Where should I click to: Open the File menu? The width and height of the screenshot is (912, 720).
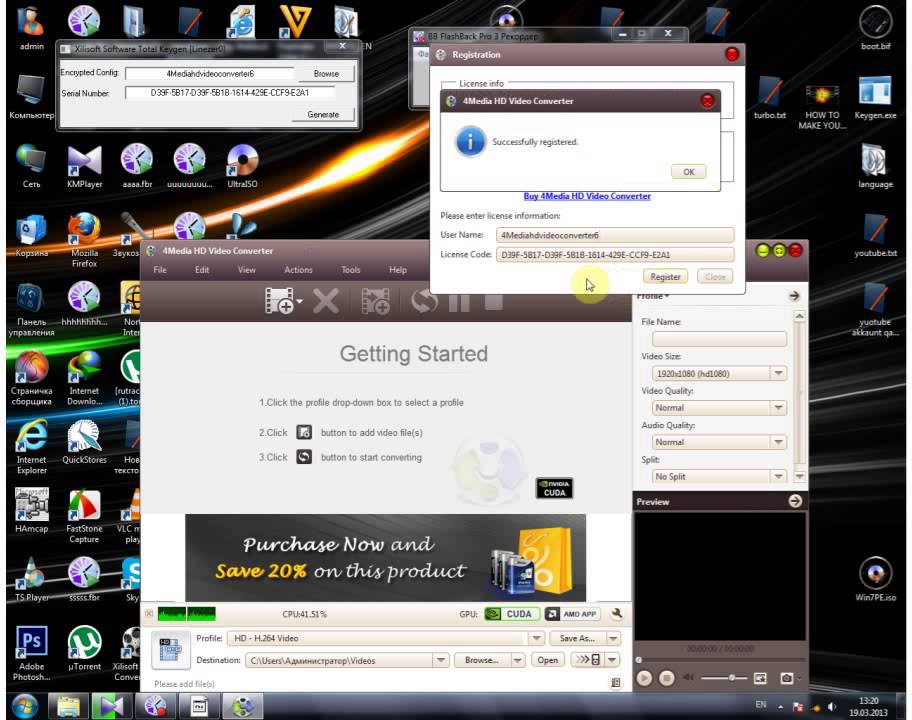[x=160, y=270]
